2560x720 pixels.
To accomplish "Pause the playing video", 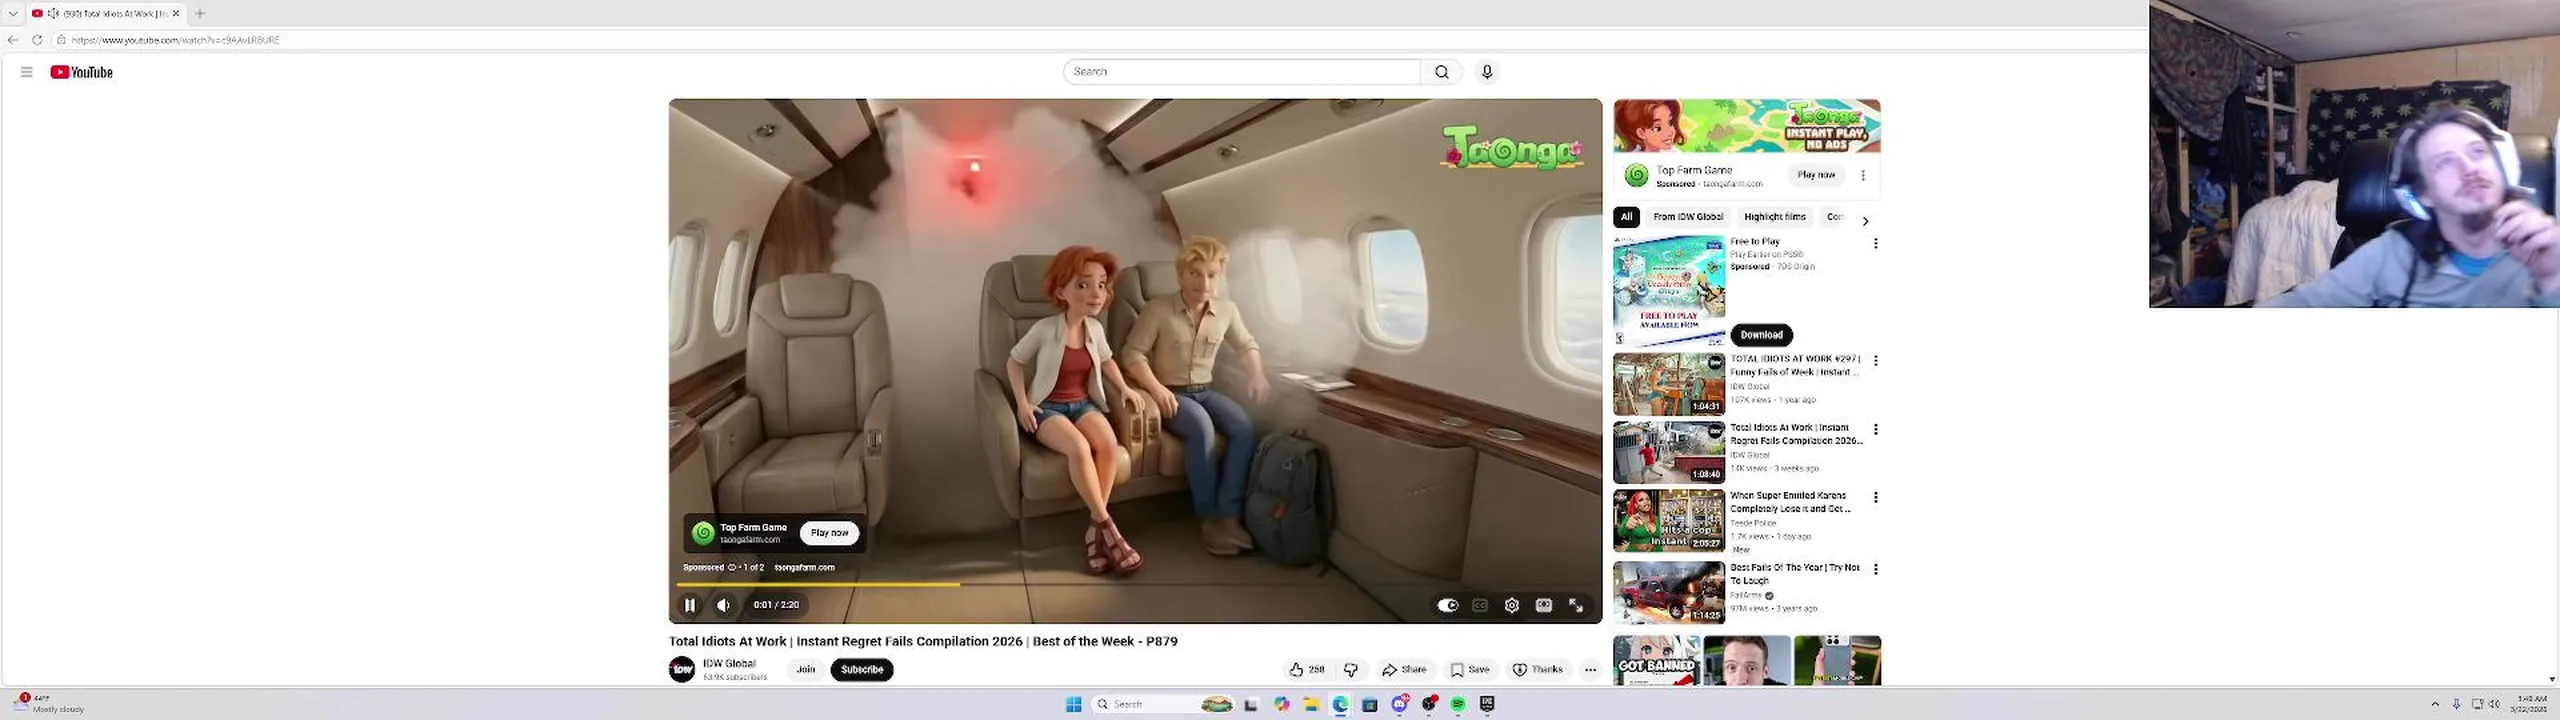I will (689, 605).
